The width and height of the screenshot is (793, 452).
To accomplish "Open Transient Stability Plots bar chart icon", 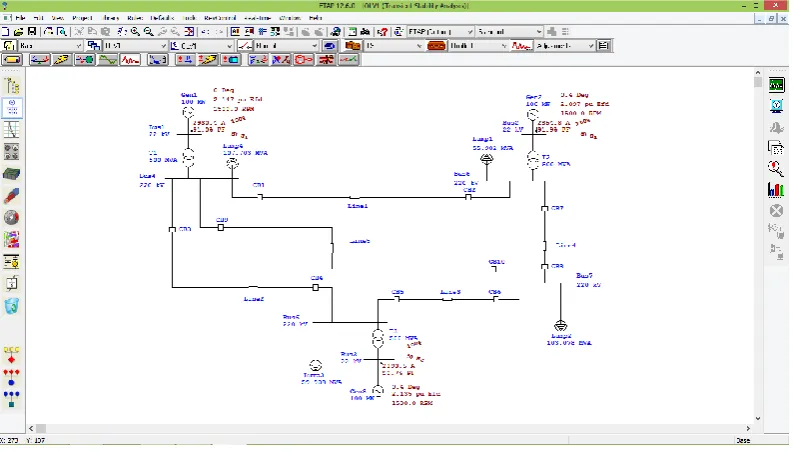I will click(x=776, y=190).
